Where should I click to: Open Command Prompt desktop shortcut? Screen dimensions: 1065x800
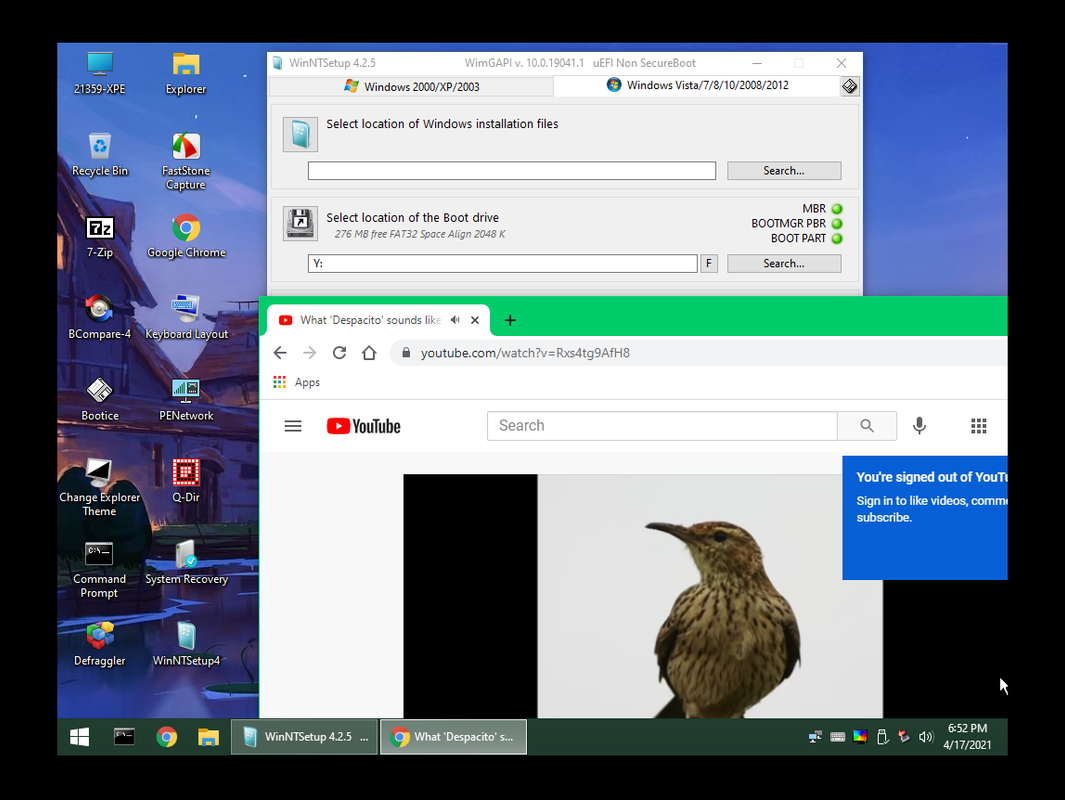(x=99, y=569)
